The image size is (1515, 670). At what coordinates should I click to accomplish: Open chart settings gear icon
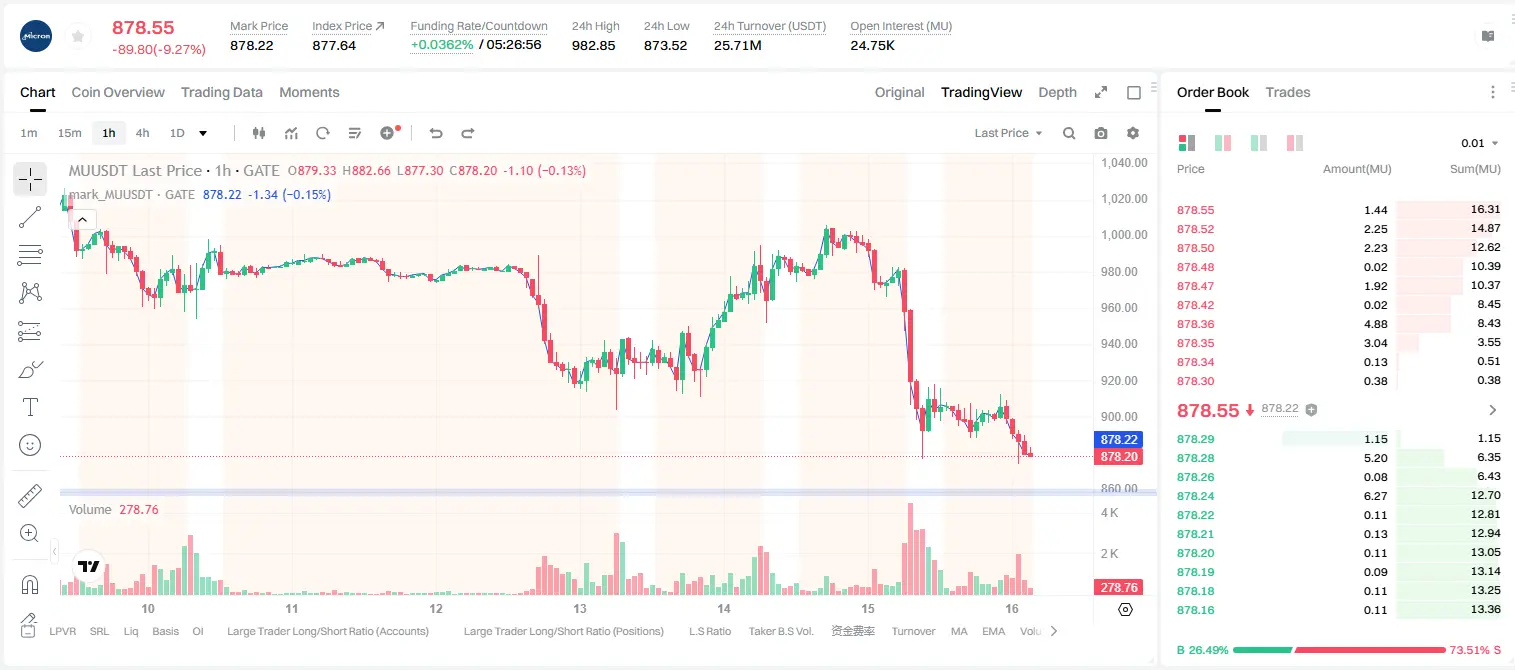[x=1133, y=133]
